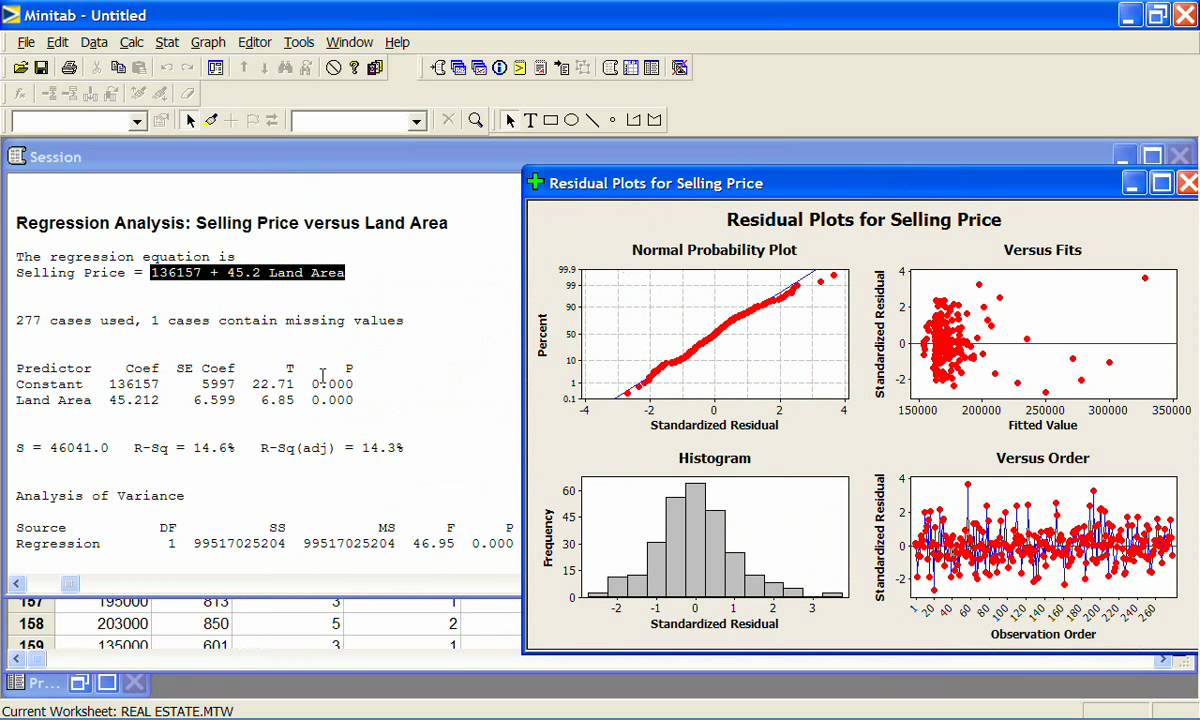Click the Close All Graphs icon
This screenshot has width=1200, height=720.
click(680, 68)
